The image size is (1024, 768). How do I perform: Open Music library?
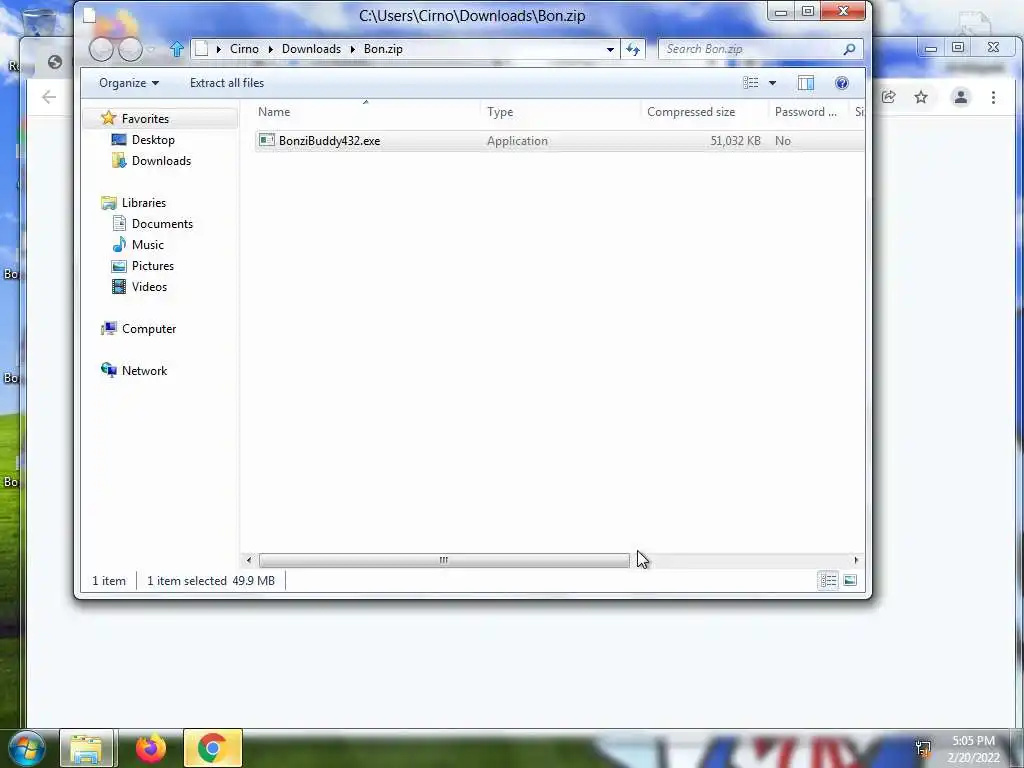pyautogui.click(x=148, y=245)
